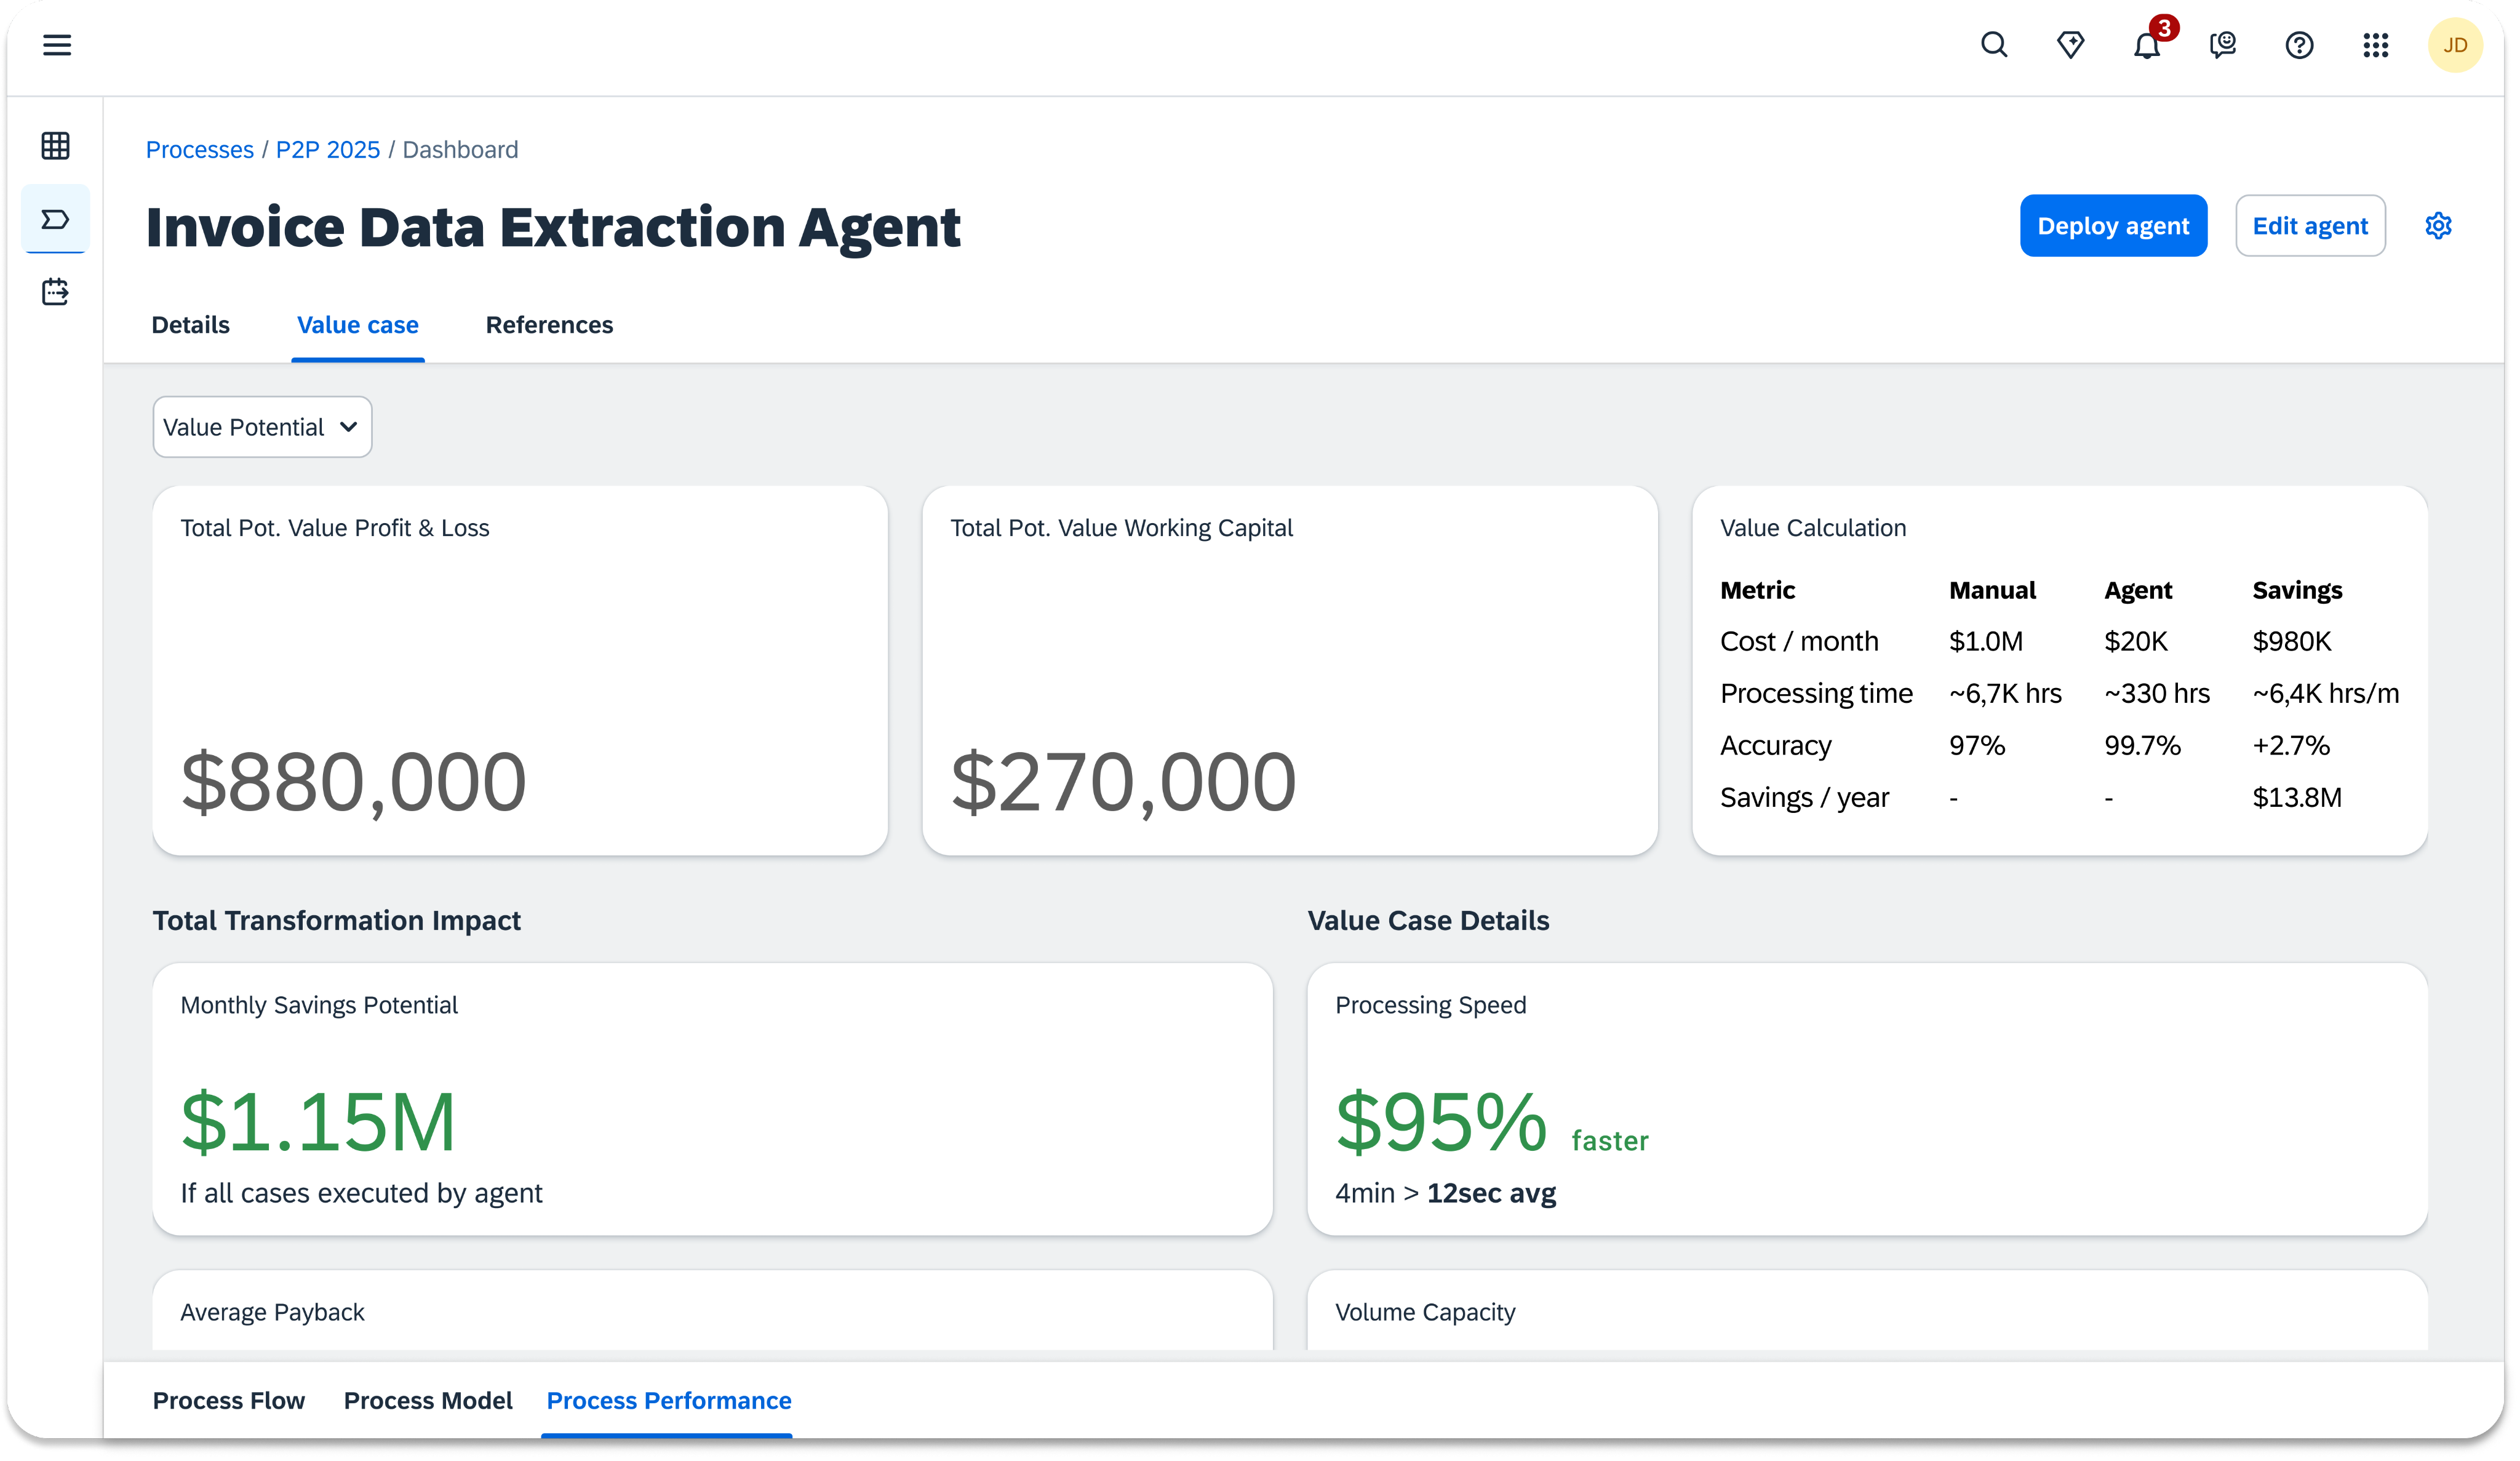Switch to the Details tab
This screenshot has height=1461, width=2520.
click(x=190, y=325)
